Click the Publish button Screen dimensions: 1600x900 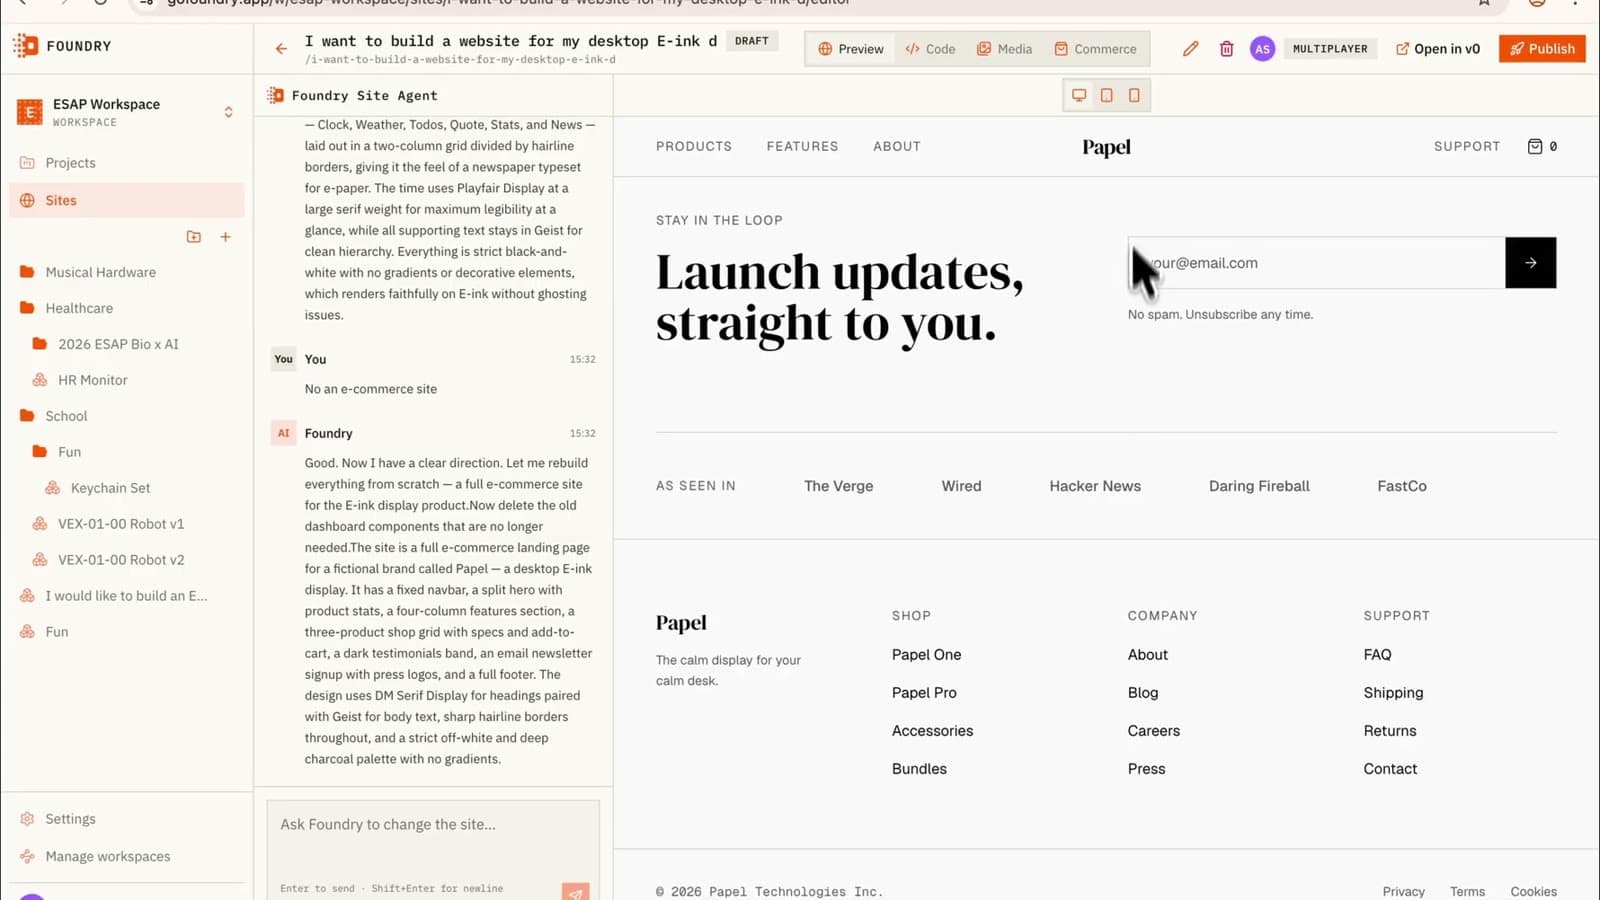(1542, 48)
